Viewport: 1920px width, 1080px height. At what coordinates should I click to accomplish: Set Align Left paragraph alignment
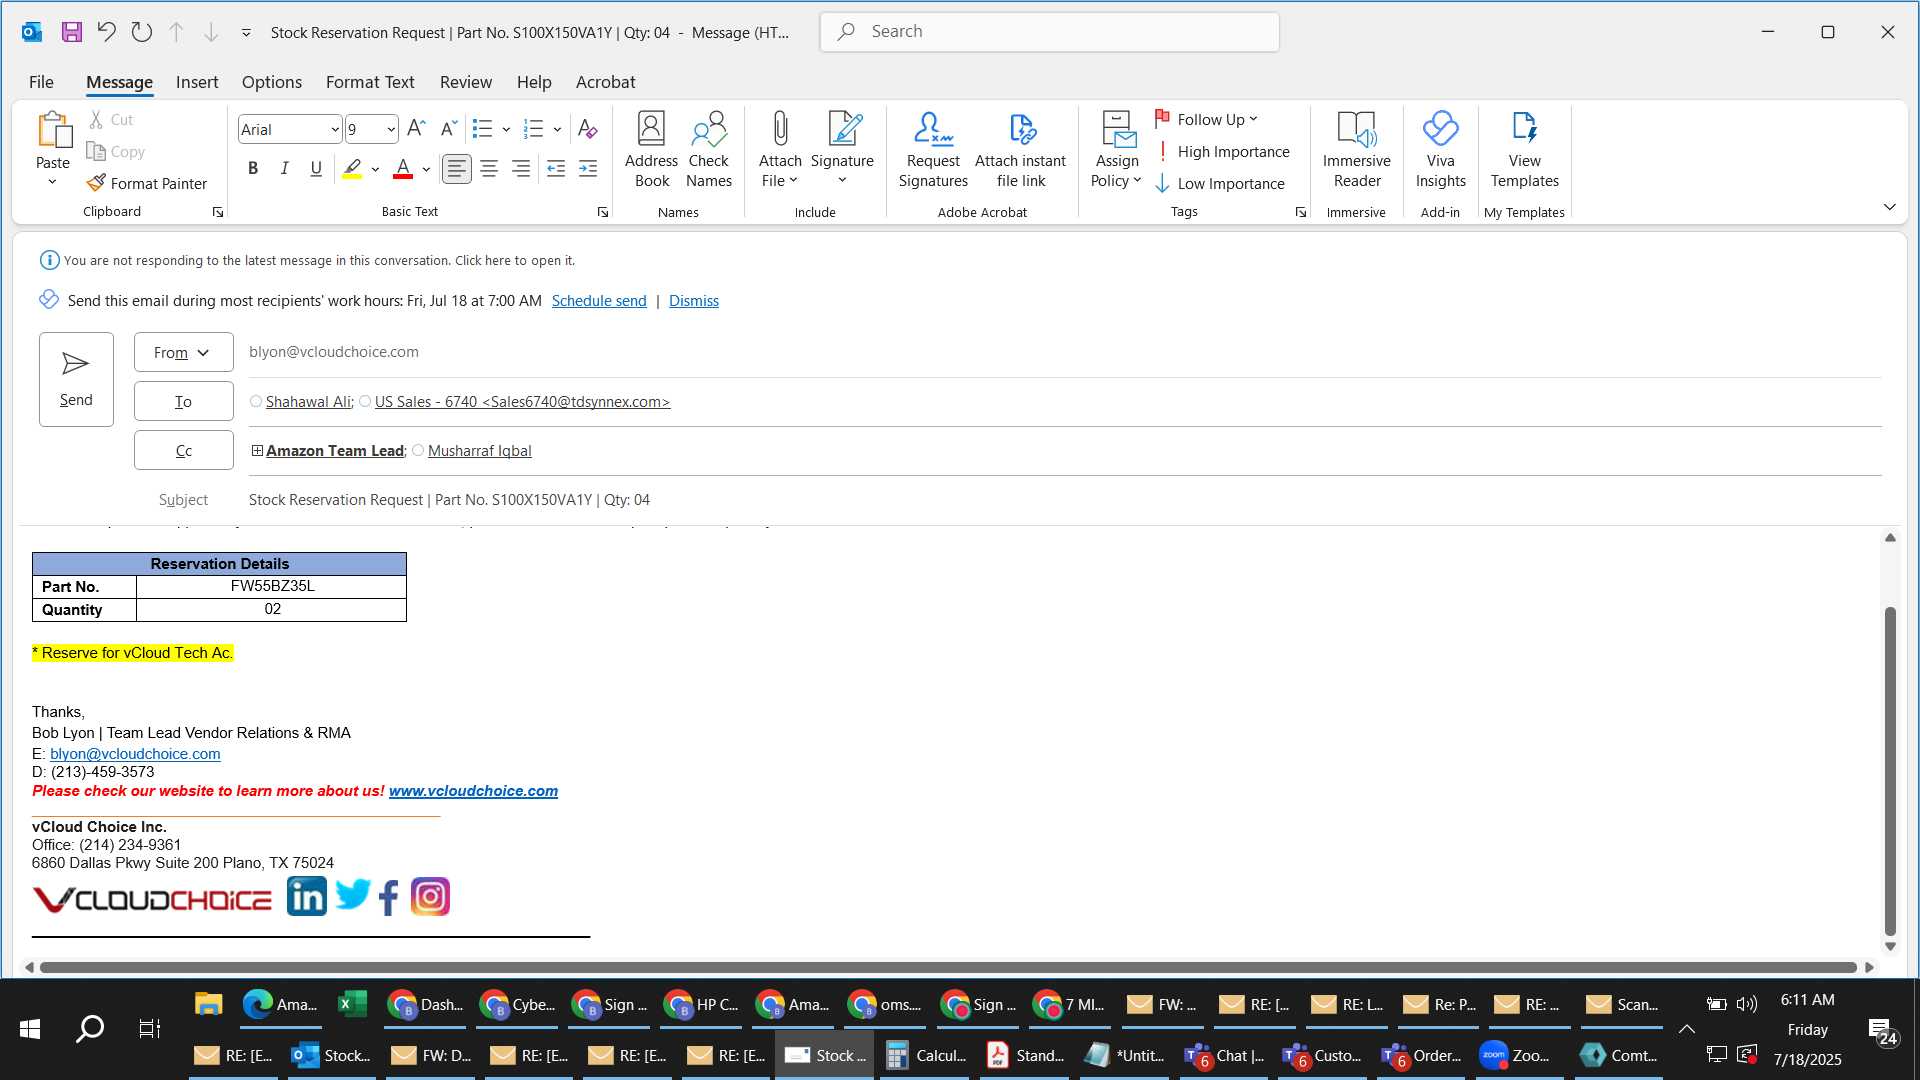(x=457, y=169)
